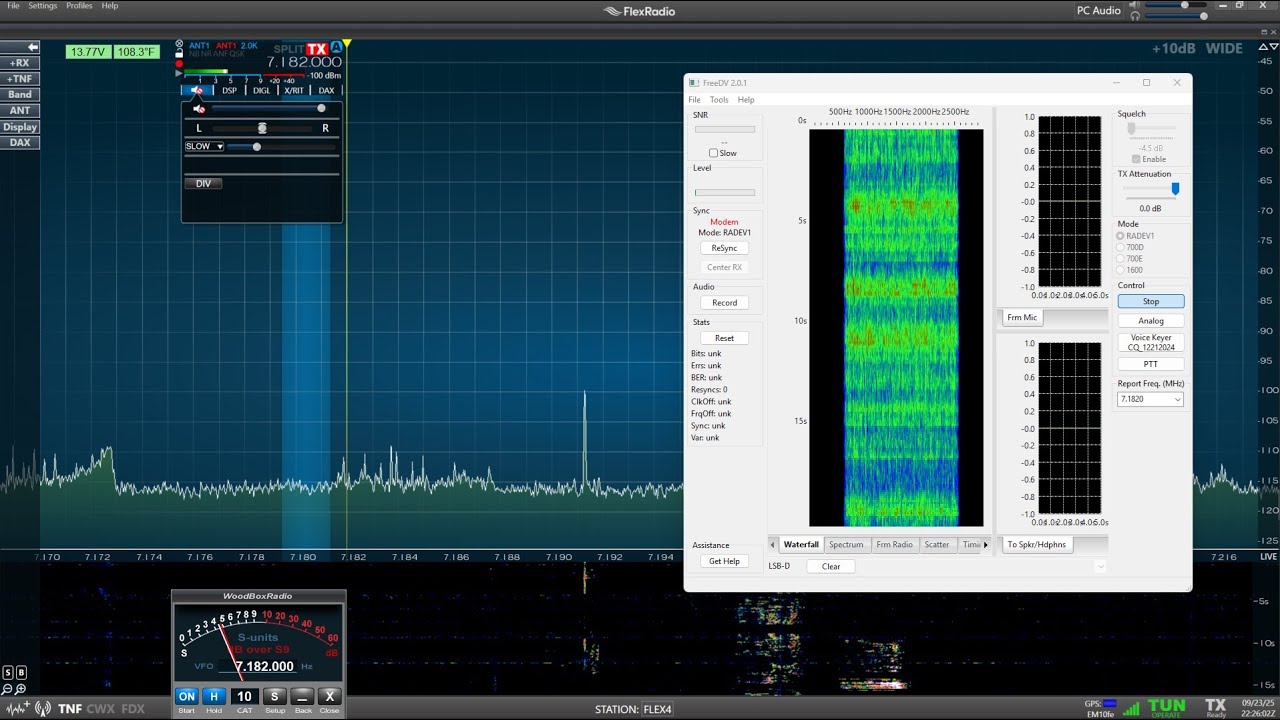Switch to FreeDV Spectrum tab

tap(845, 545)
